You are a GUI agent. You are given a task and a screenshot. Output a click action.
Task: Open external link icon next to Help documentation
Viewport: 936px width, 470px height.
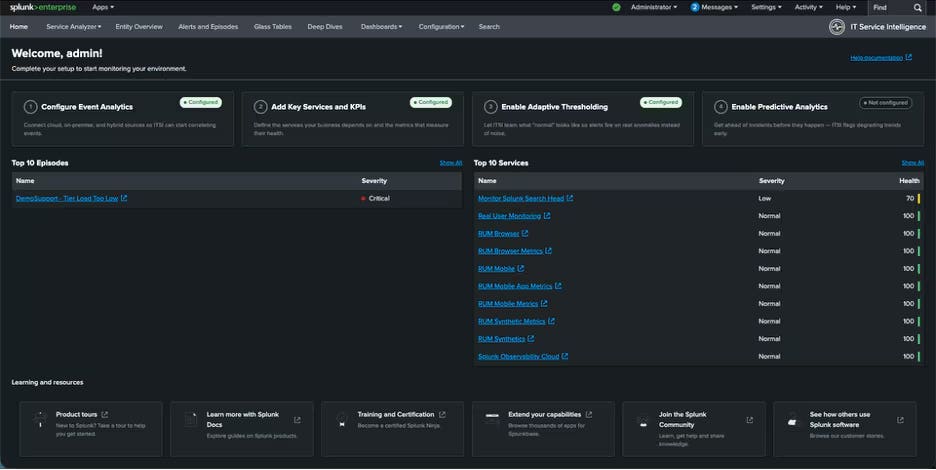909,57
